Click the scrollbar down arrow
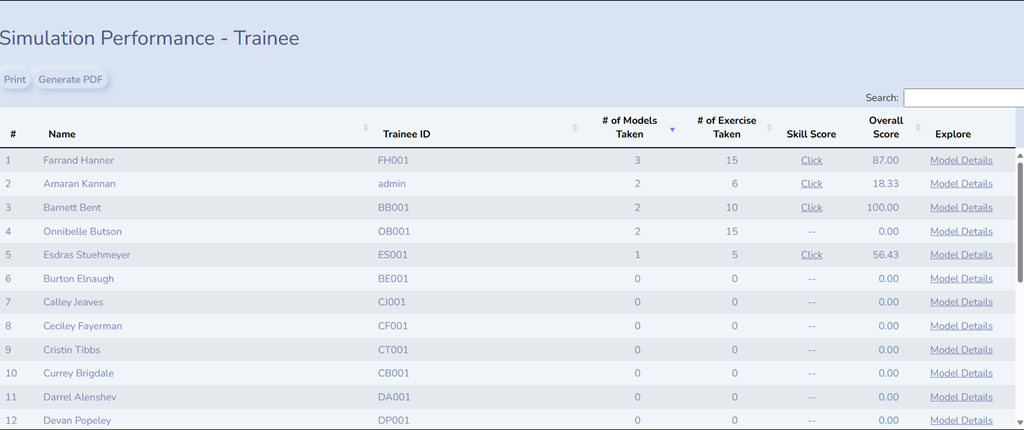 click(x=1020, y=422)
